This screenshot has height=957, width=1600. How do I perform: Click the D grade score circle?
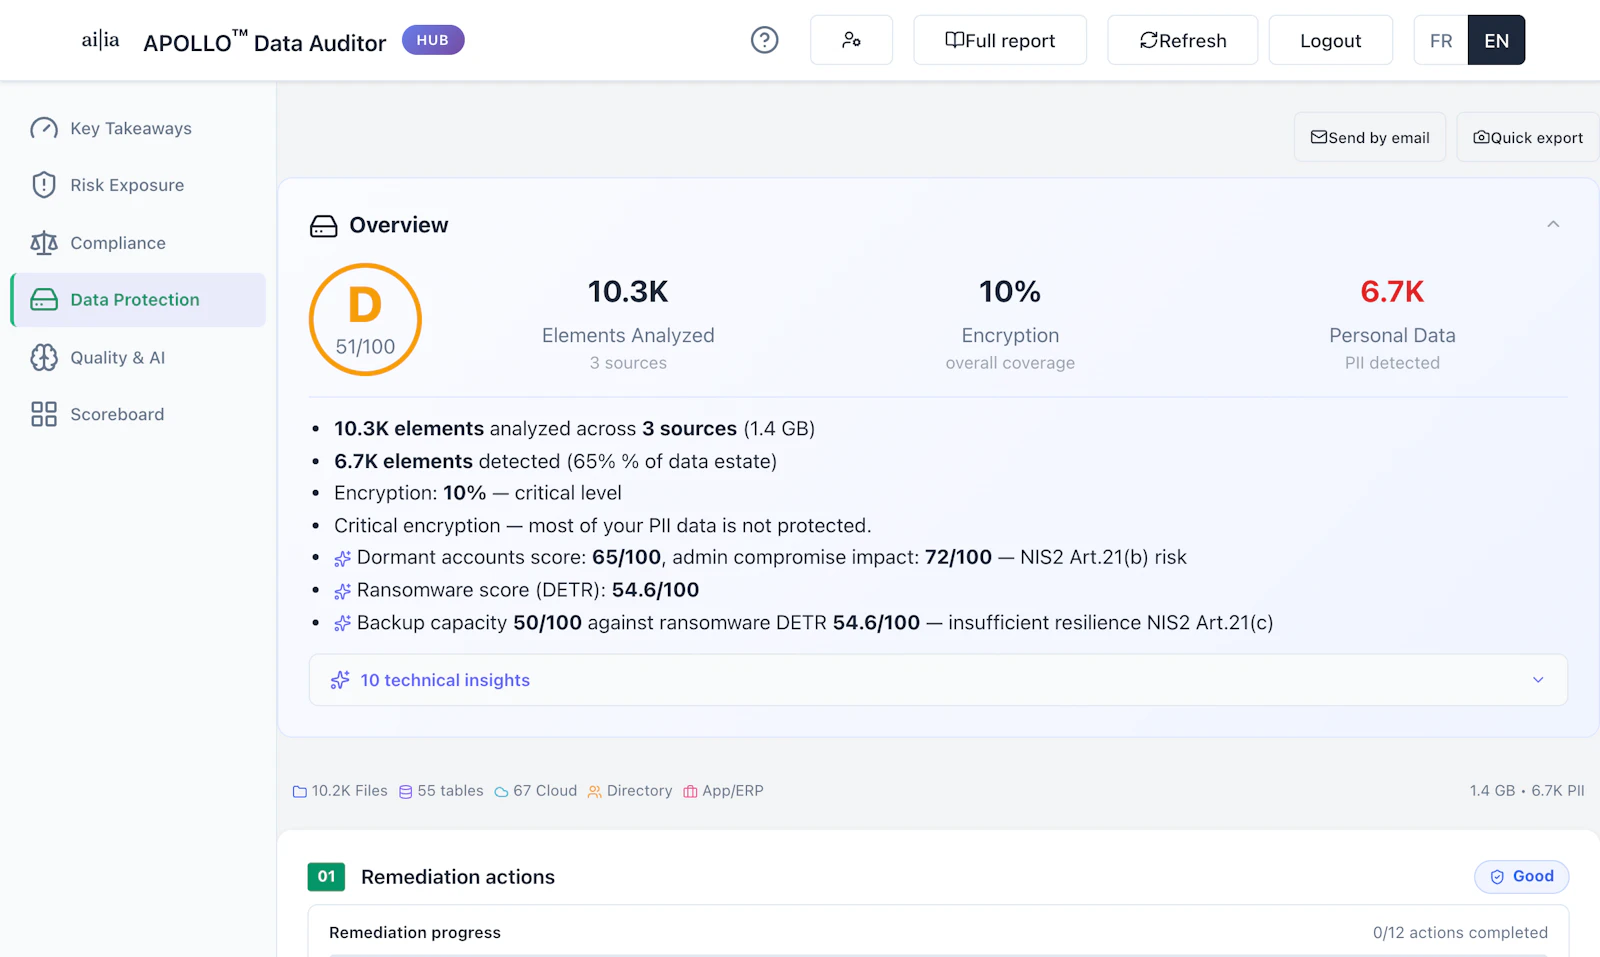[x=365, y=319]
